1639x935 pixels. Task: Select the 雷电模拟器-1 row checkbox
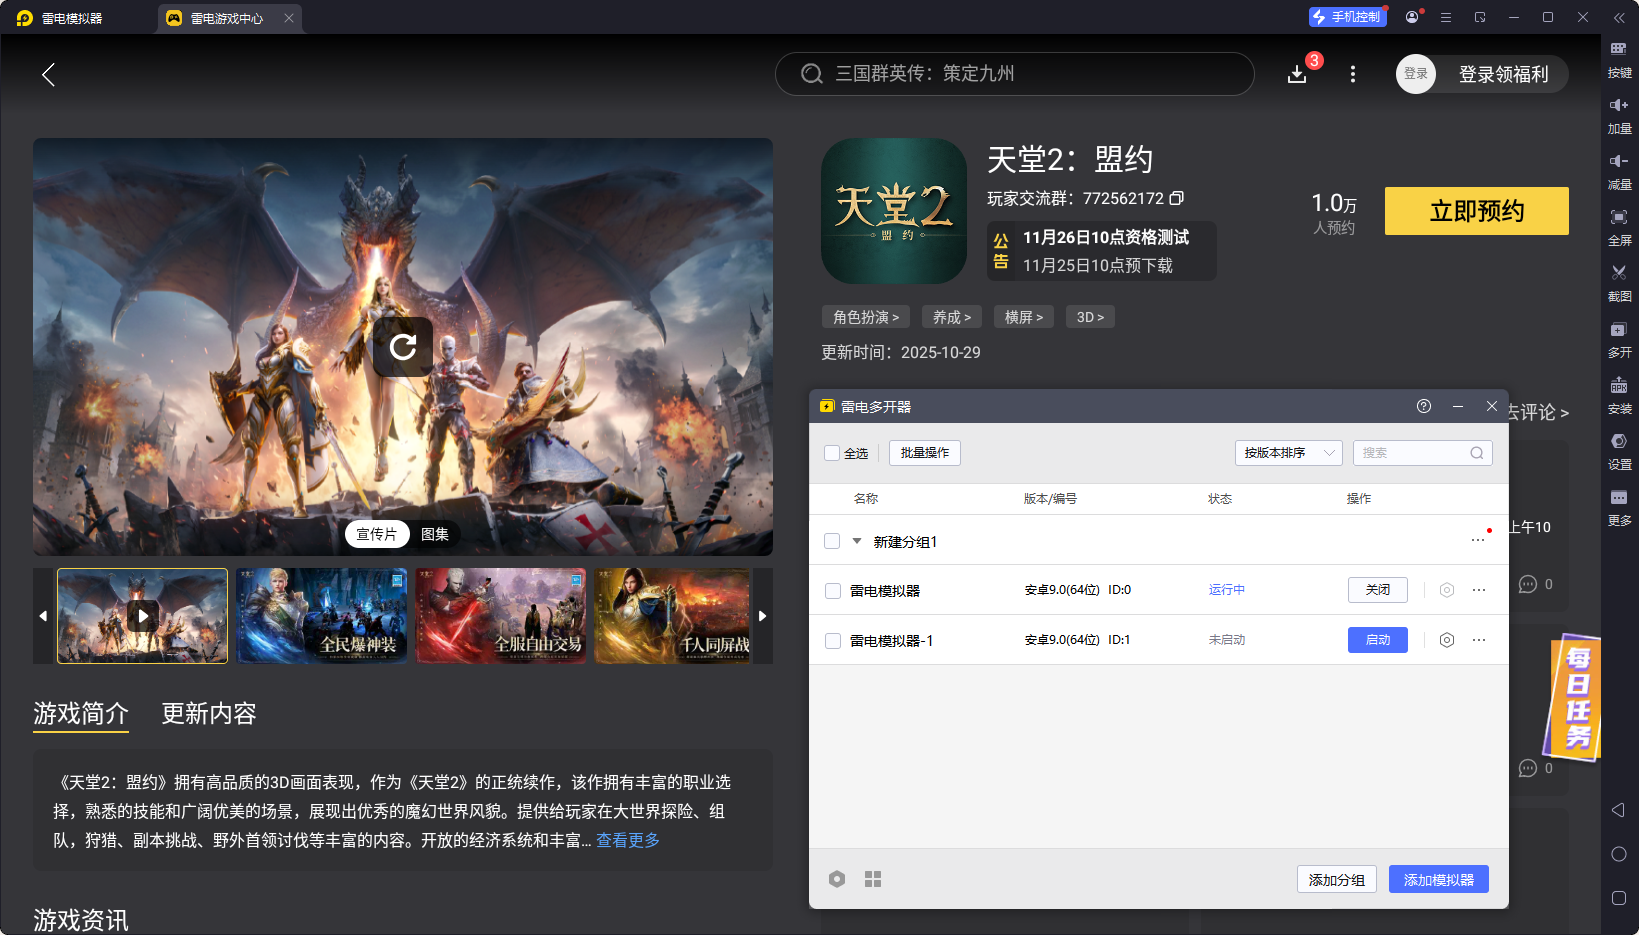pyautogui.click(x=832, y=640)
